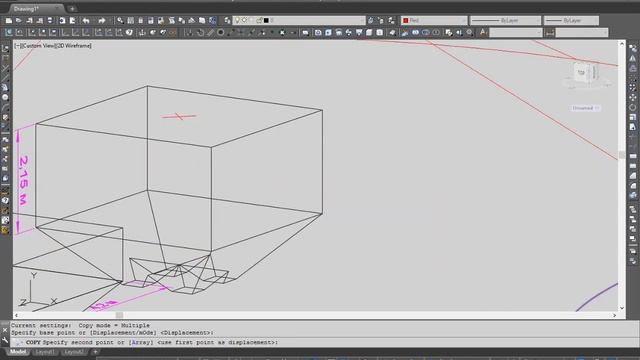
Task: Switch to the Layout2 tab
Action: click(x=74, y=352)
